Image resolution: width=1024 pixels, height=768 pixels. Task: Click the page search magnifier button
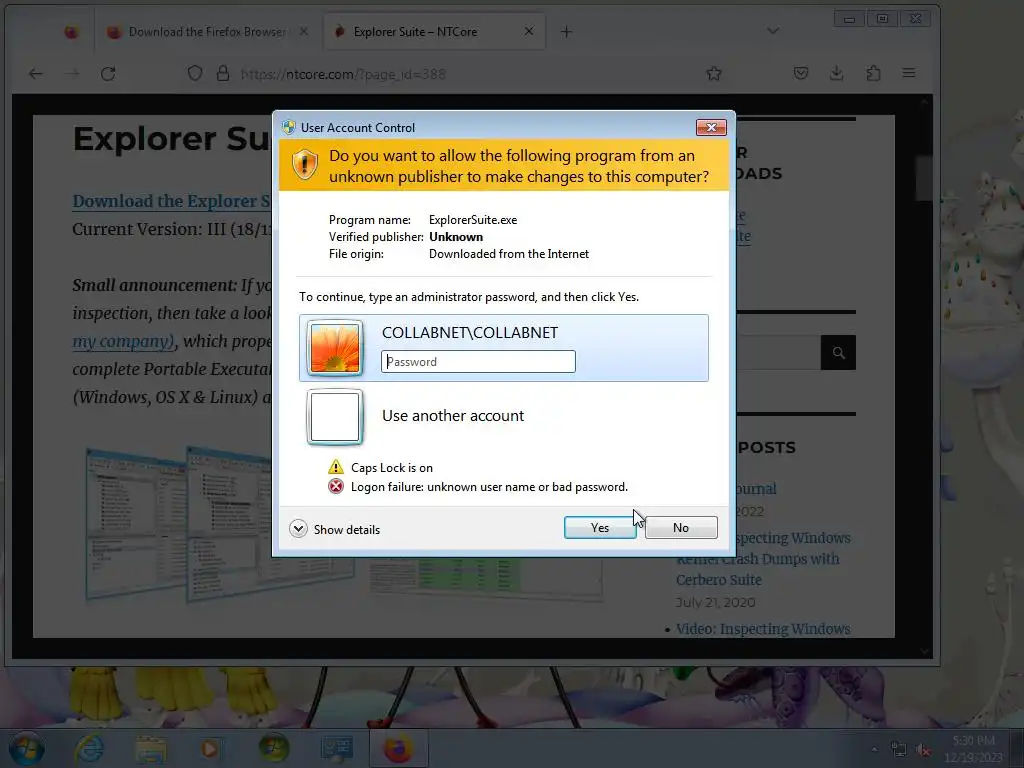839,353
